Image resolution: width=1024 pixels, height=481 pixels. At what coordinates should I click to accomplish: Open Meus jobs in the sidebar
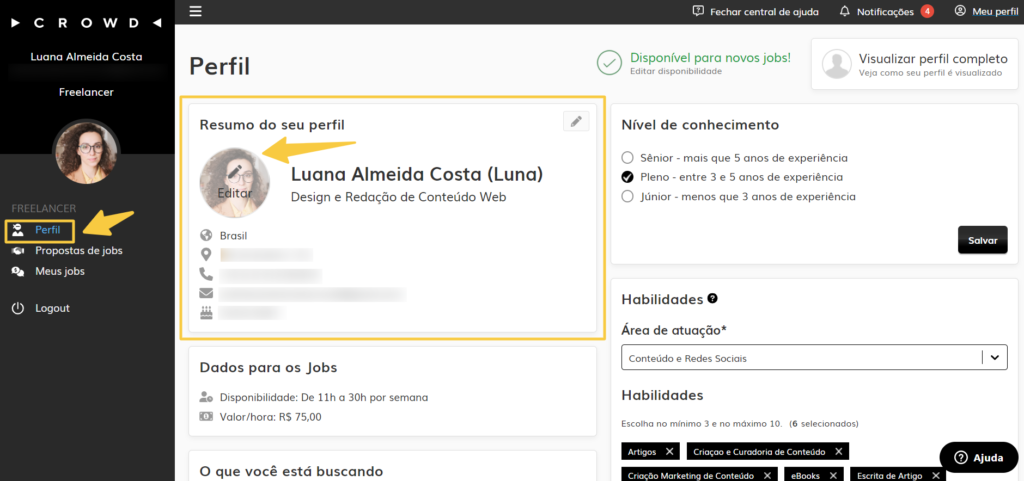(x=59, y=272)
